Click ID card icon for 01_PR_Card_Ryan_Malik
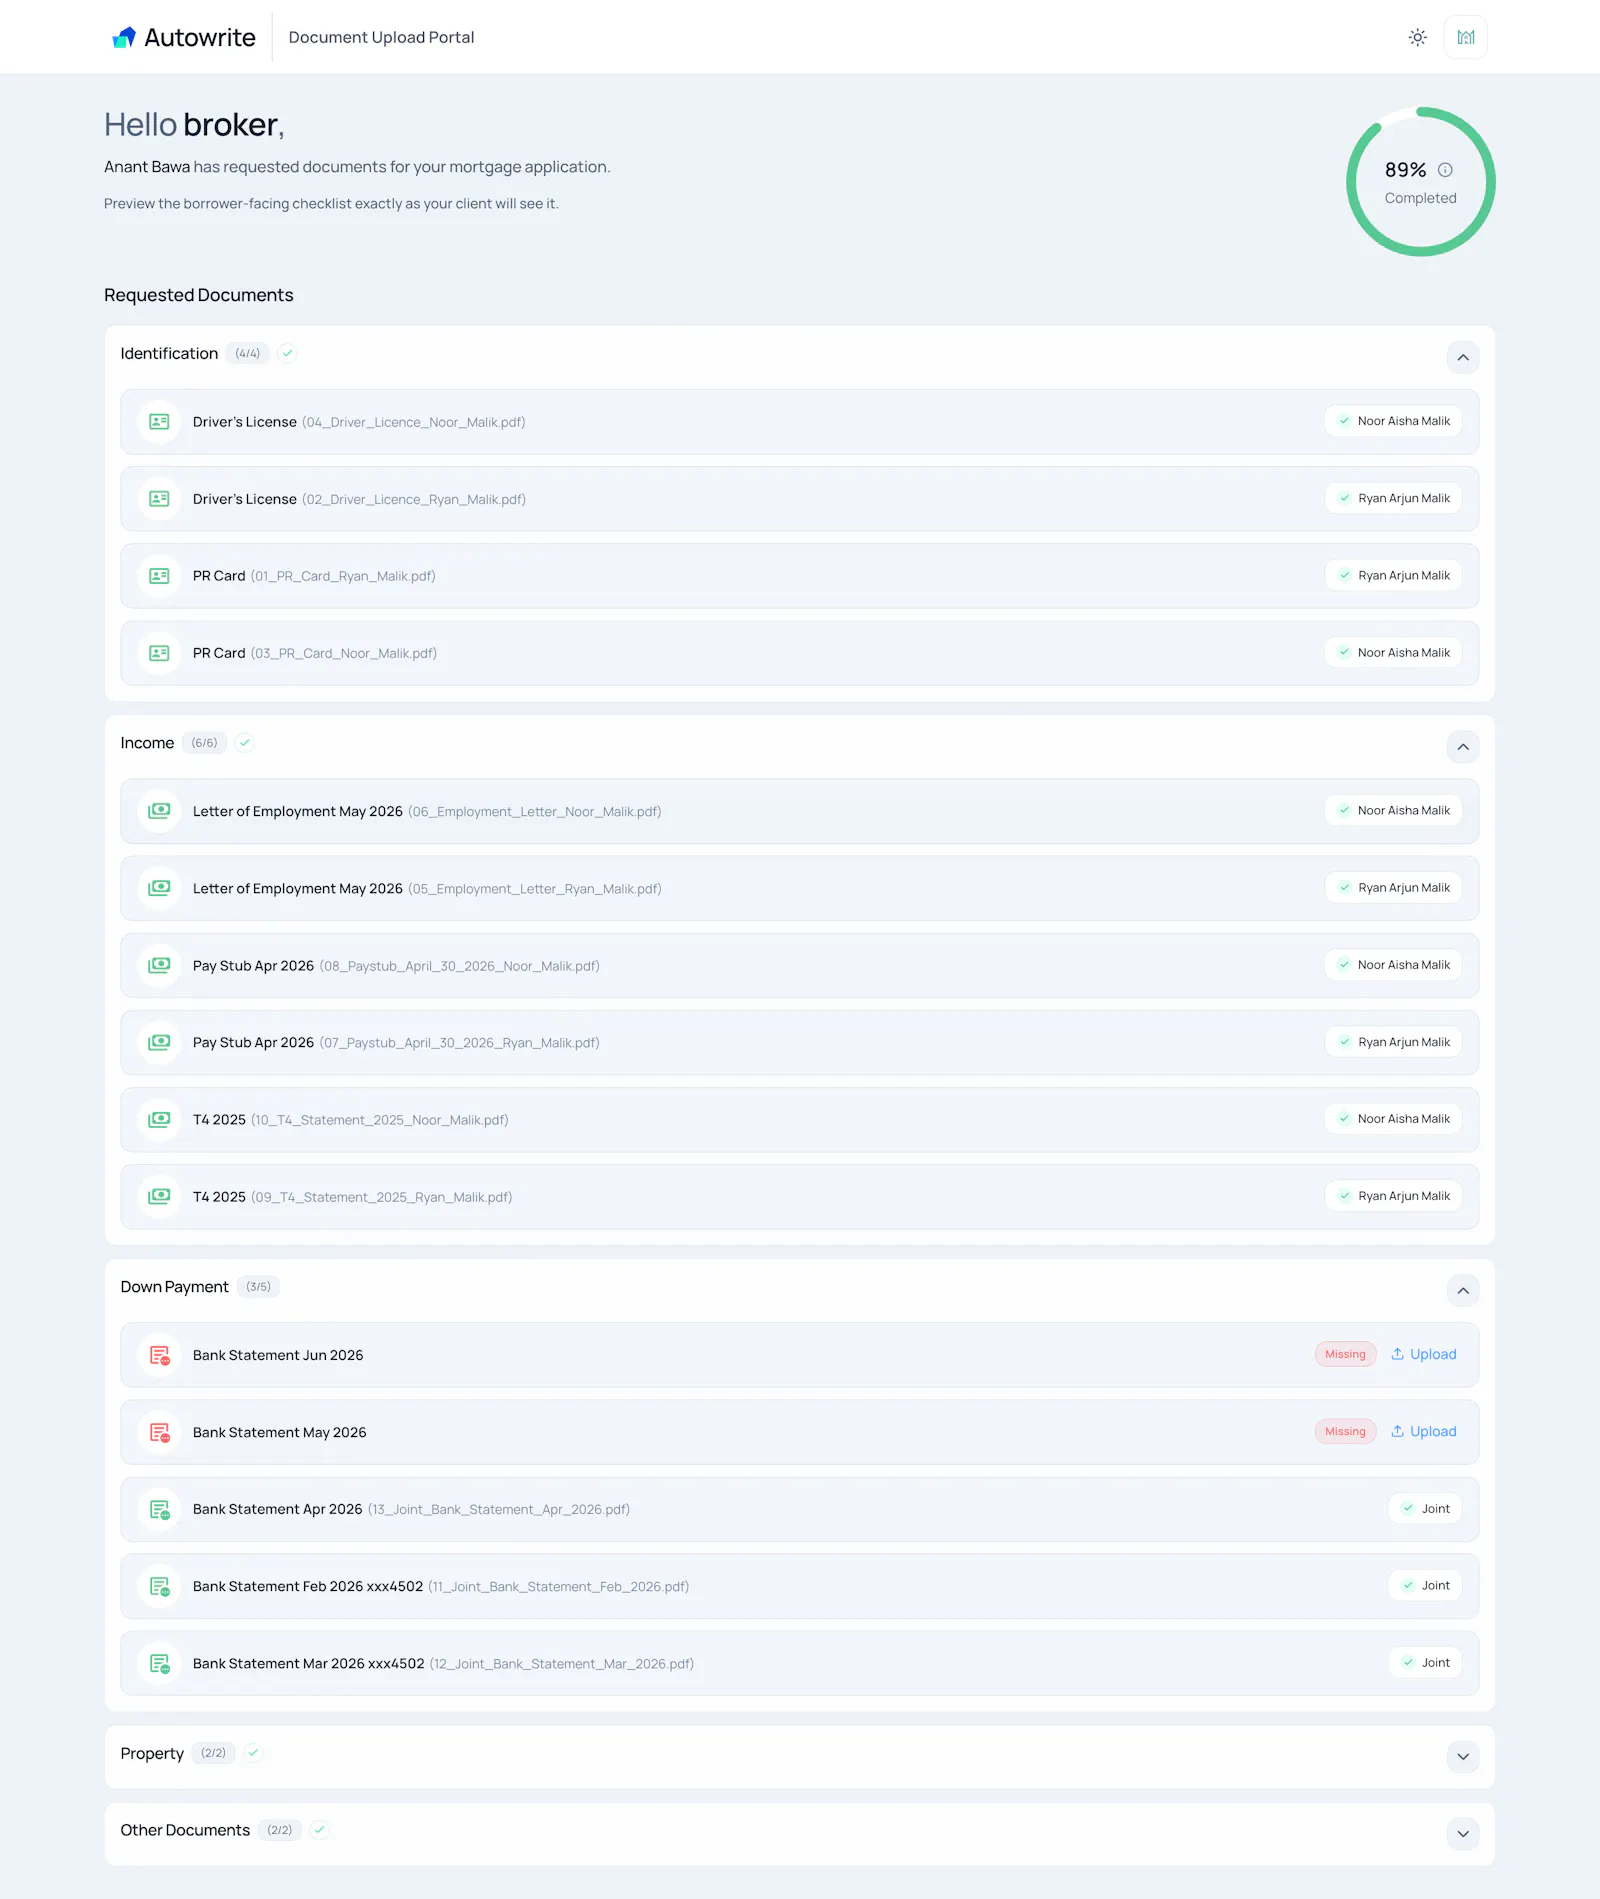 pyautogui.click(x=159, y=576)
